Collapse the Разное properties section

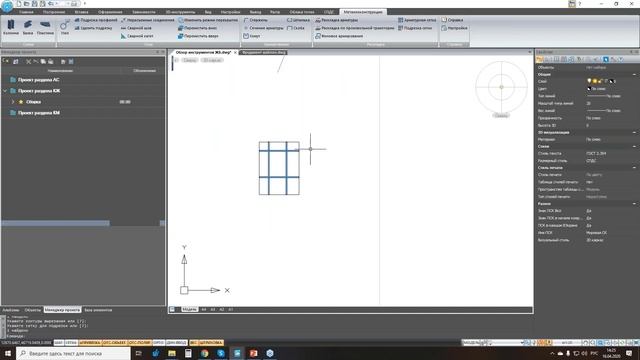click(634, 204)
